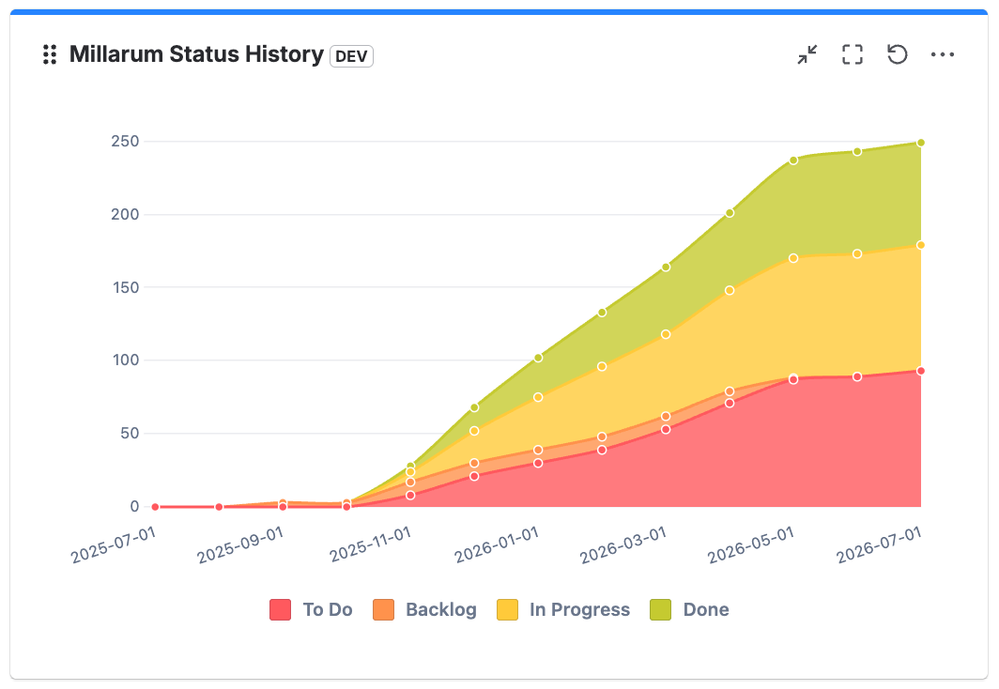Click the drag handle beside Millarum Status History

point(50,55)
